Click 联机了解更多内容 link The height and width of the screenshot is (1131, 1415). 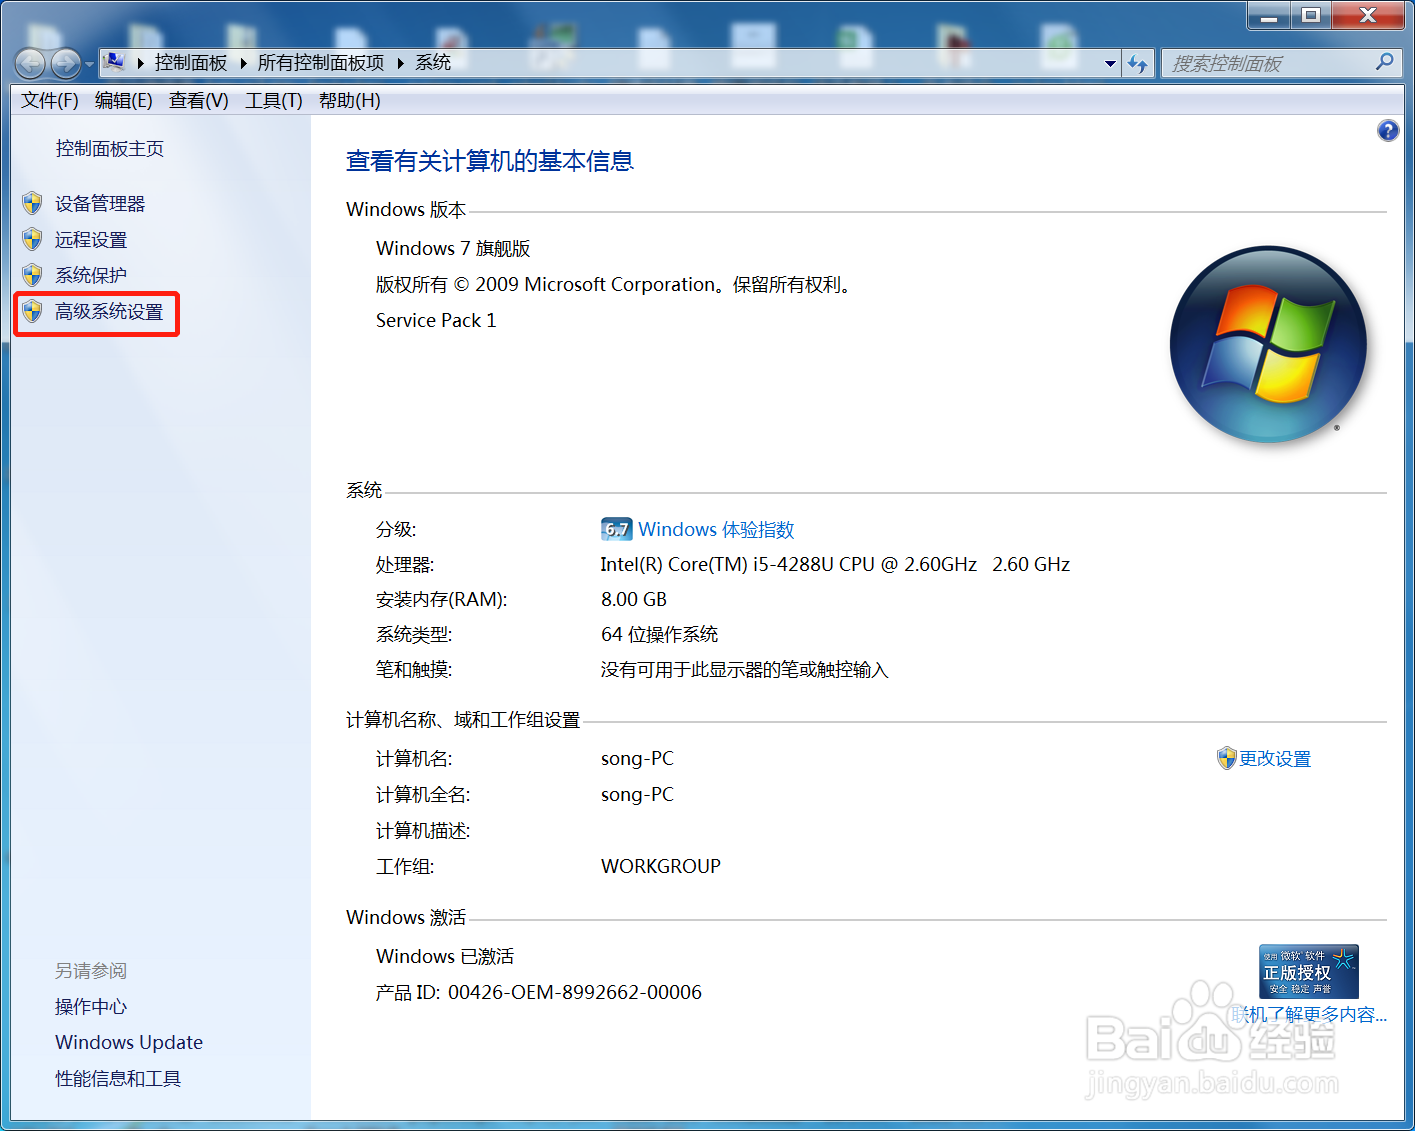pos(1310,1014)
